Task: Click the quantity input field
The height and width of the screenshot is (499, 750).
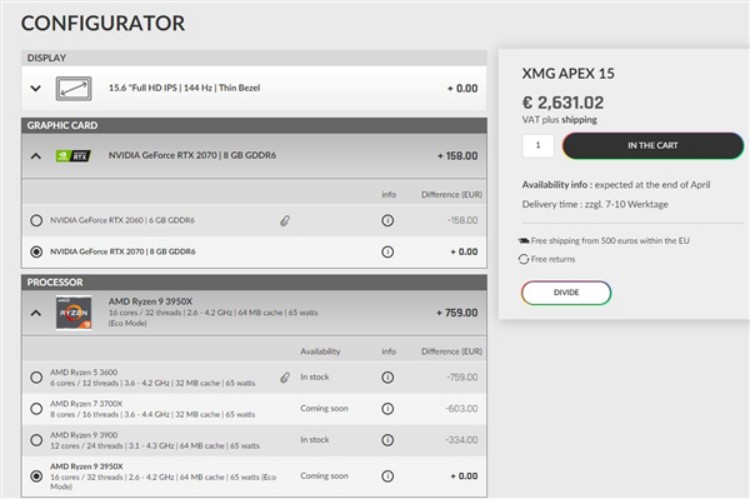Action: pos(538,145)
